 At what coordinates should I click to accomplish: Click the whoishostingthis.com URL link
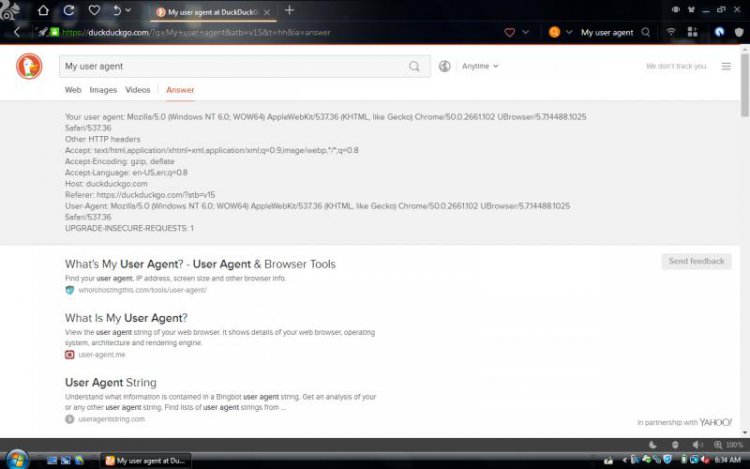[x=143, y=290]
